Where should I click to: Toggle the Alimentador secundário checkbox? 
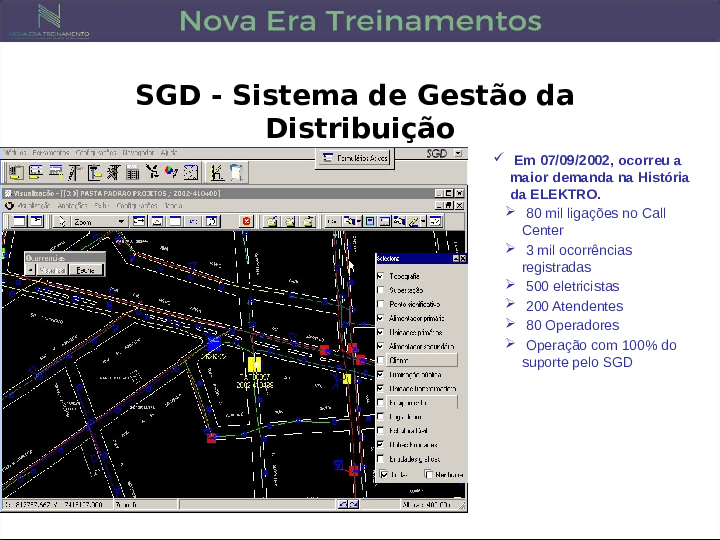tap(380, 346)
